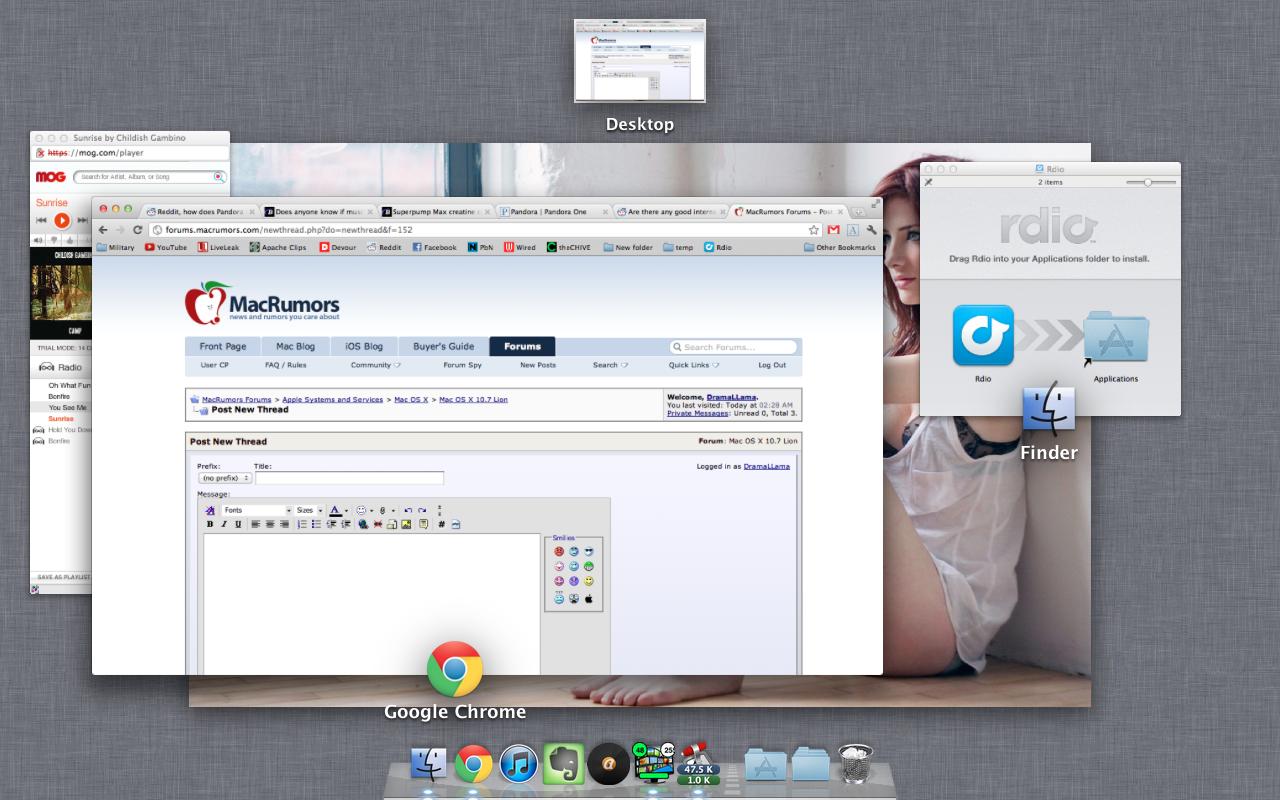1280x800 pixels.
Task: Click the Desktop space thumbnail
Action: 640,60
